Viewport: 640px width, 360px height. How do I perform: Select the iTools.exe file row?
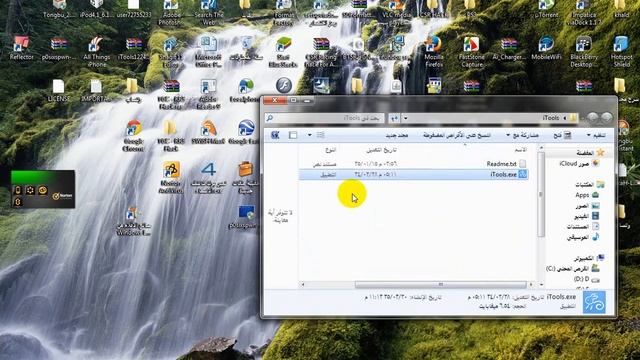click(x=413, y=174)
